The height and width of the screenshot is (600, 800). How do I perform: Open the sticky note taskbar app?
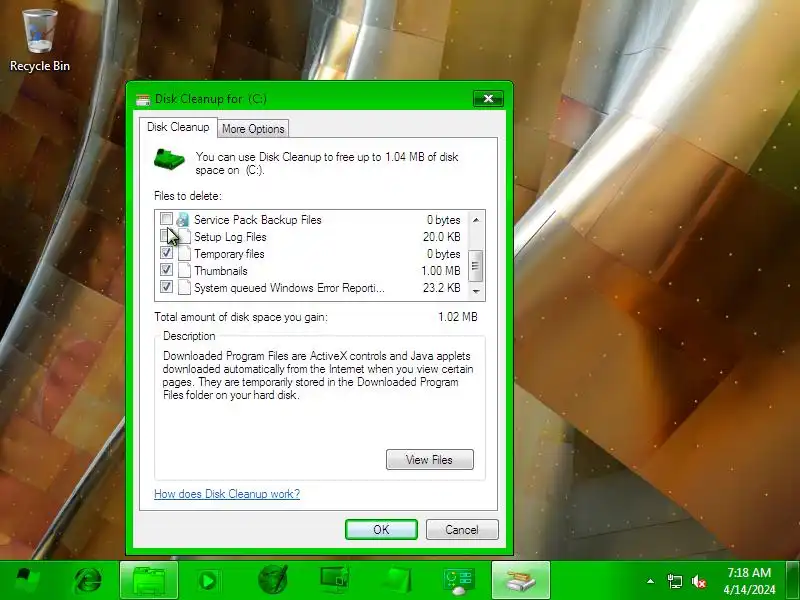click(x=396, y=581)
